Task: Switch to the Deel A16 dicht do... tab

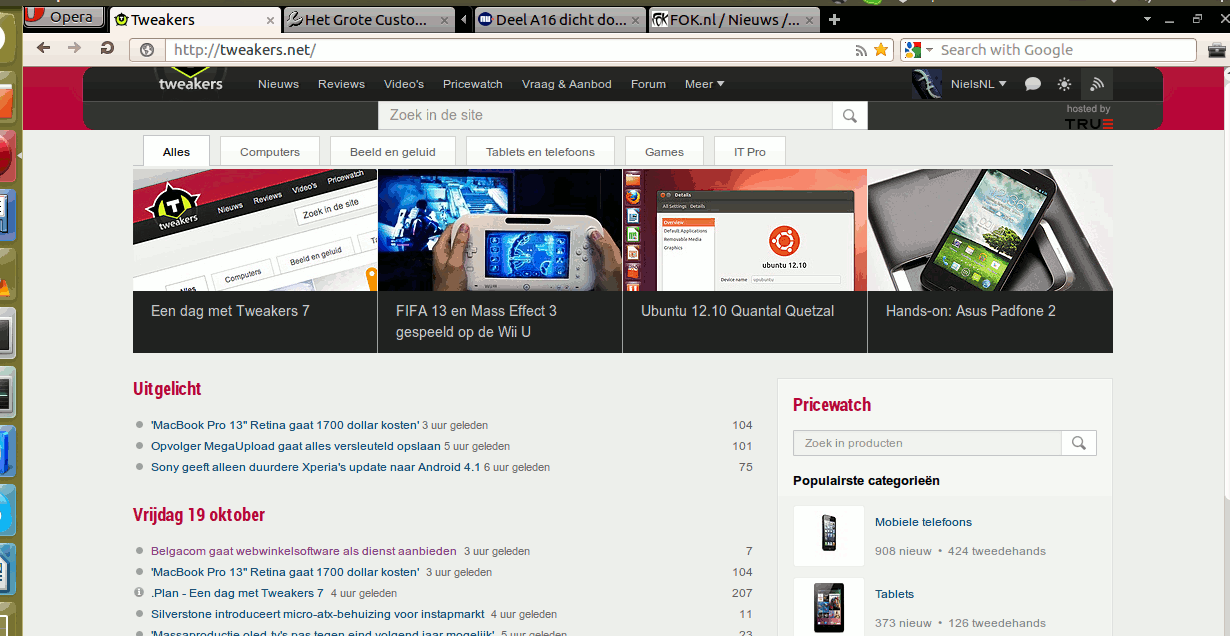Action: coord(560,20)
